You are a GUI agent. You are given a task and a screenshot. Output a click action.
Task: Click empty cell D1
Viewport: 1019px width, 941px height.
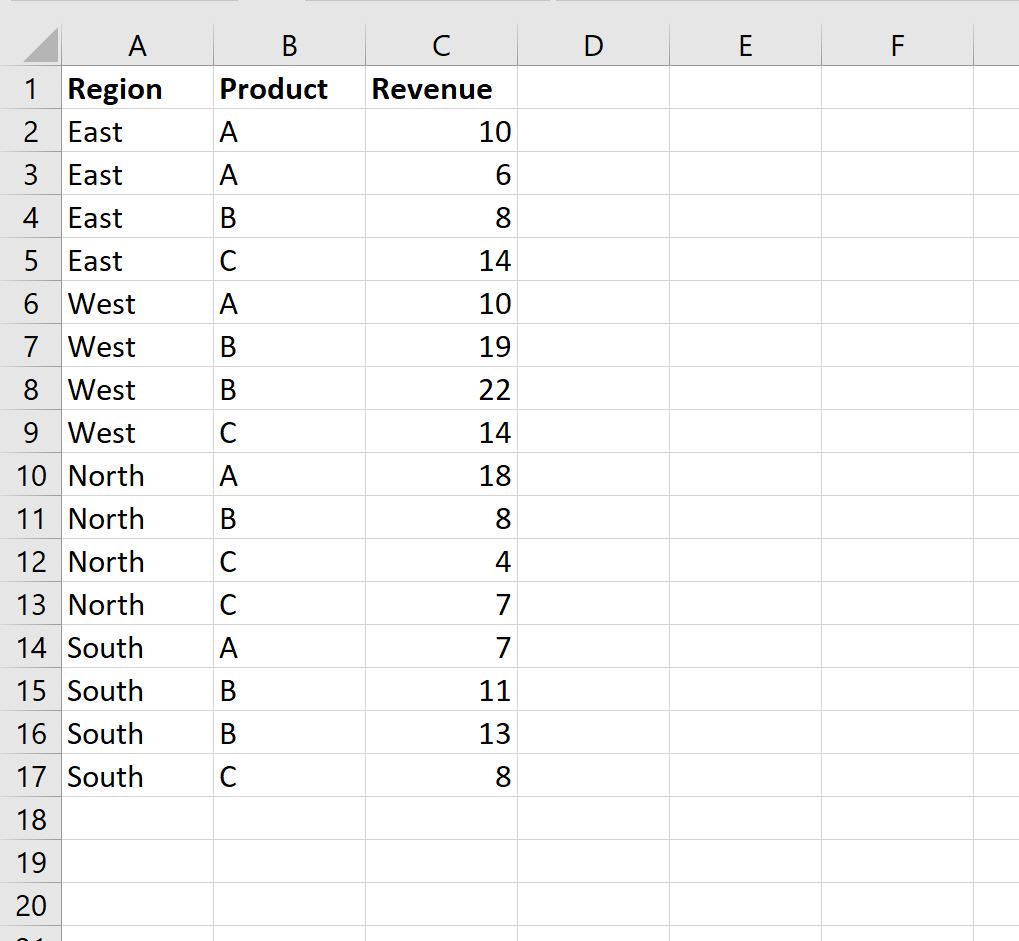(593, 89)
